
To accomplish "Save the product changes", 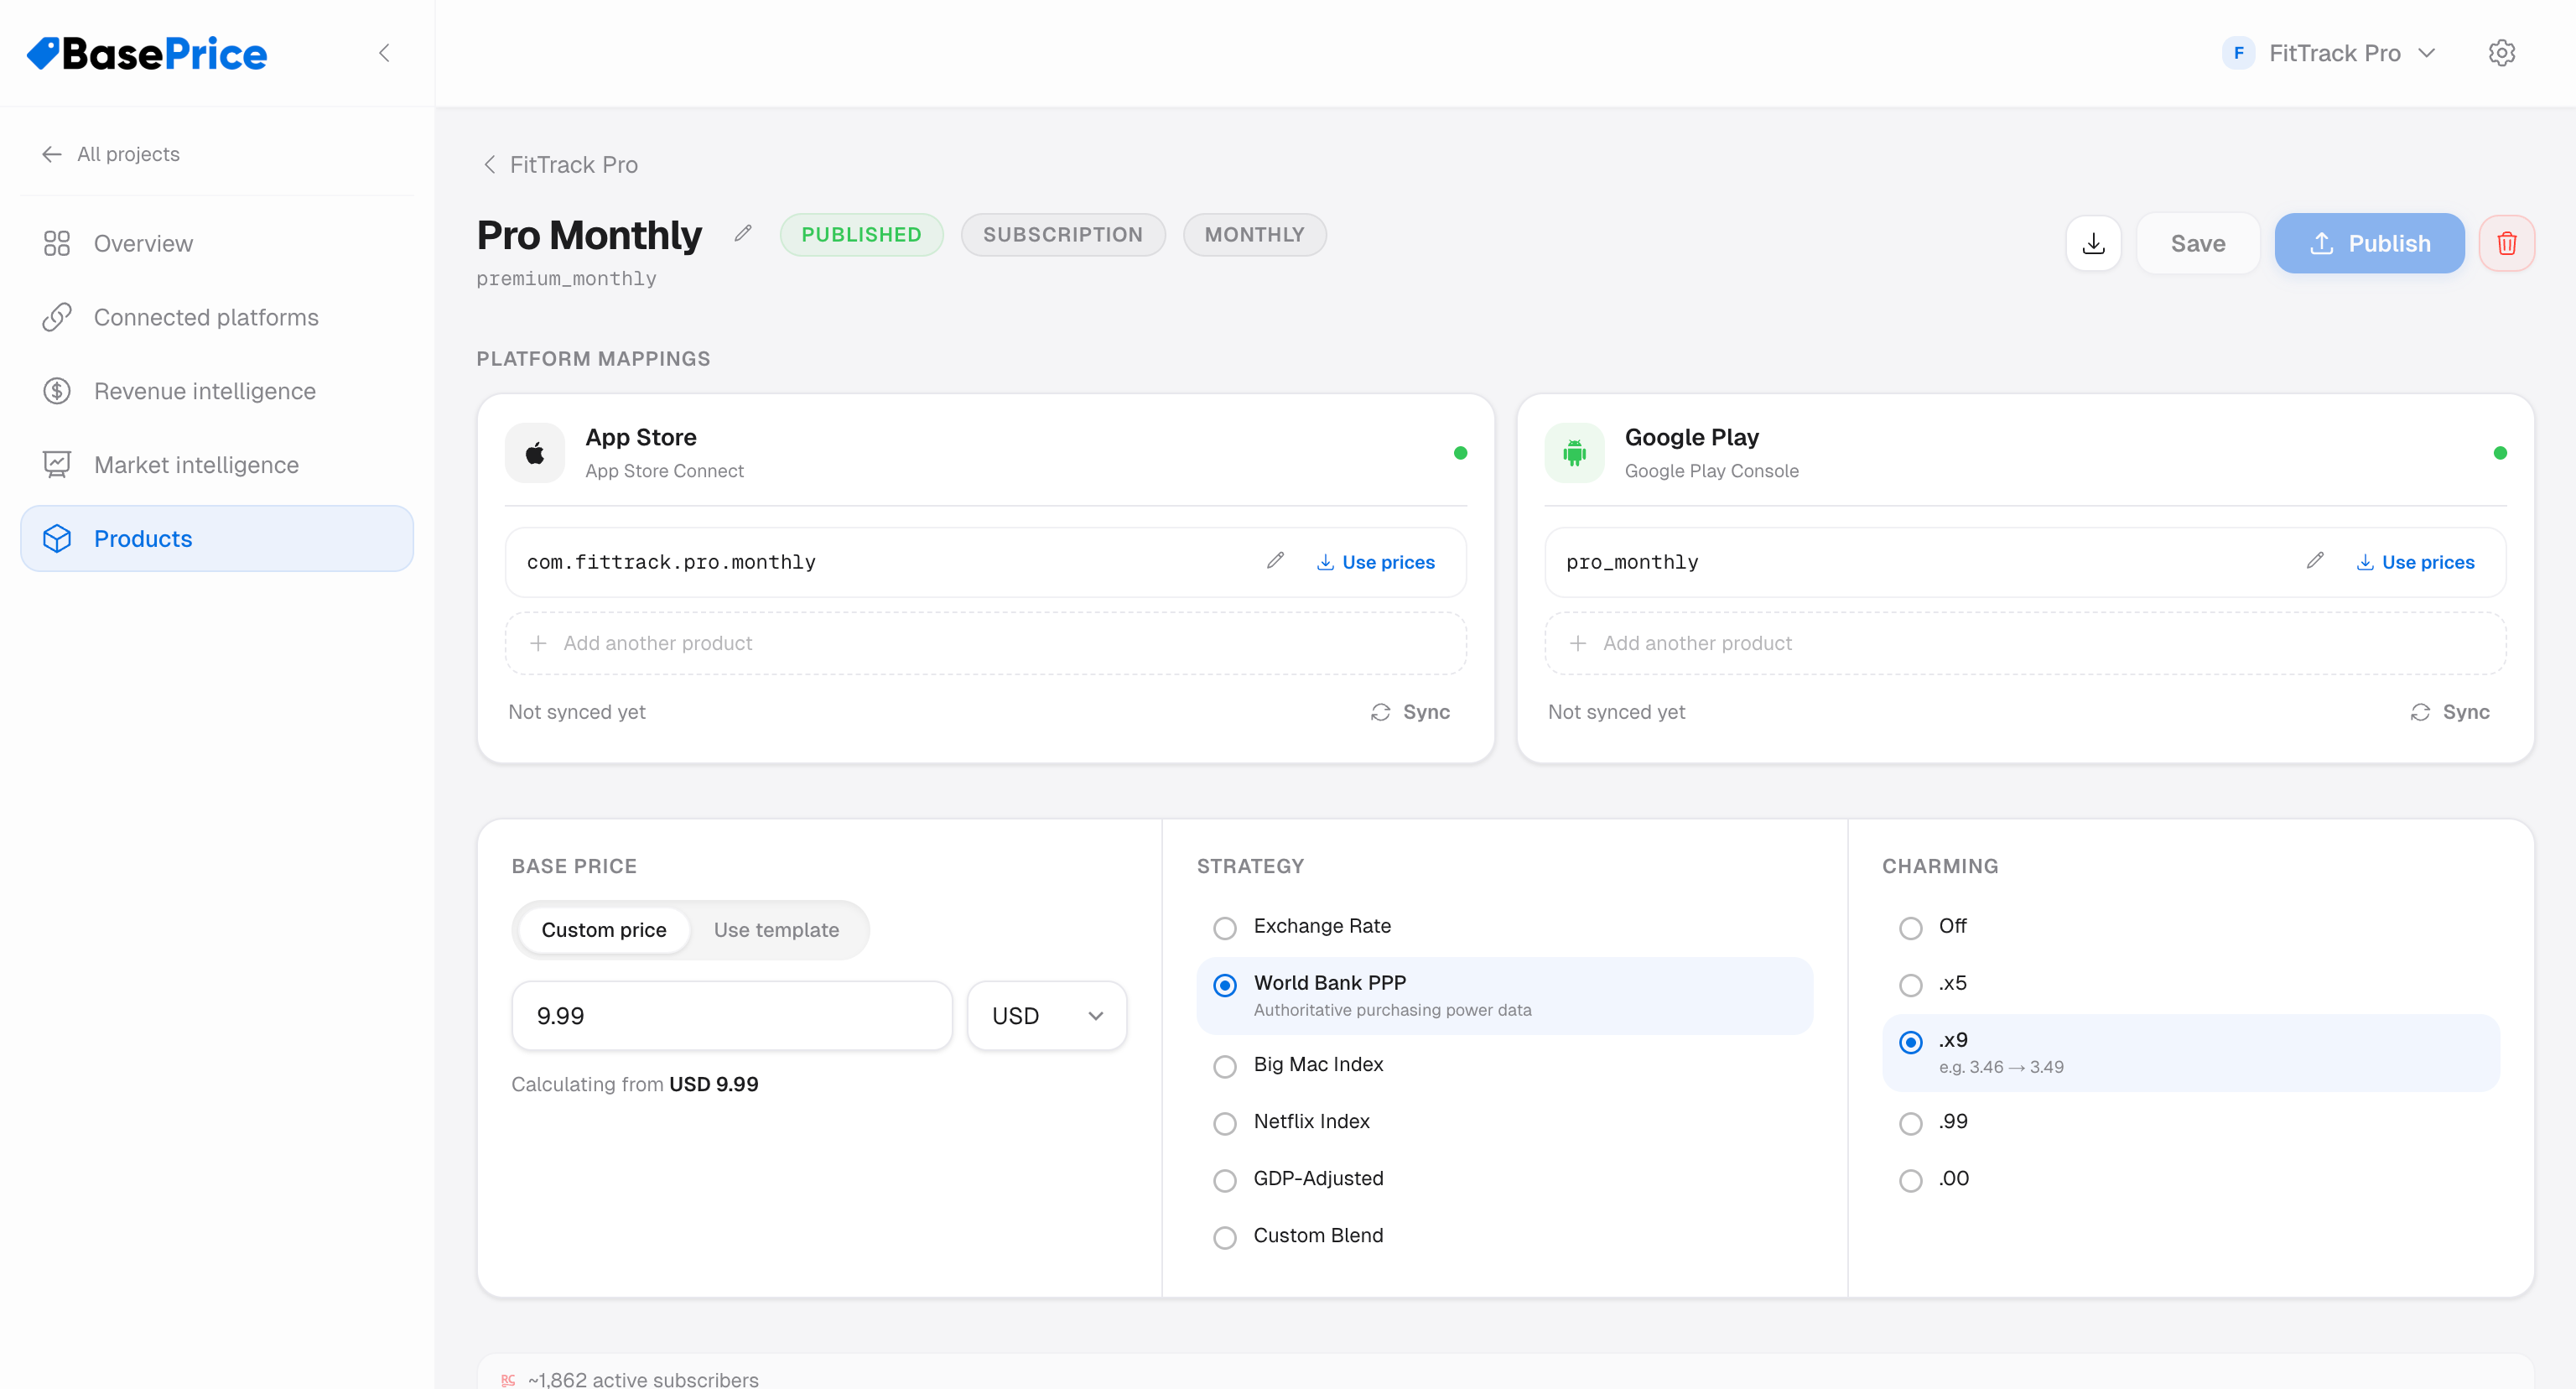I will [2197, 243].
